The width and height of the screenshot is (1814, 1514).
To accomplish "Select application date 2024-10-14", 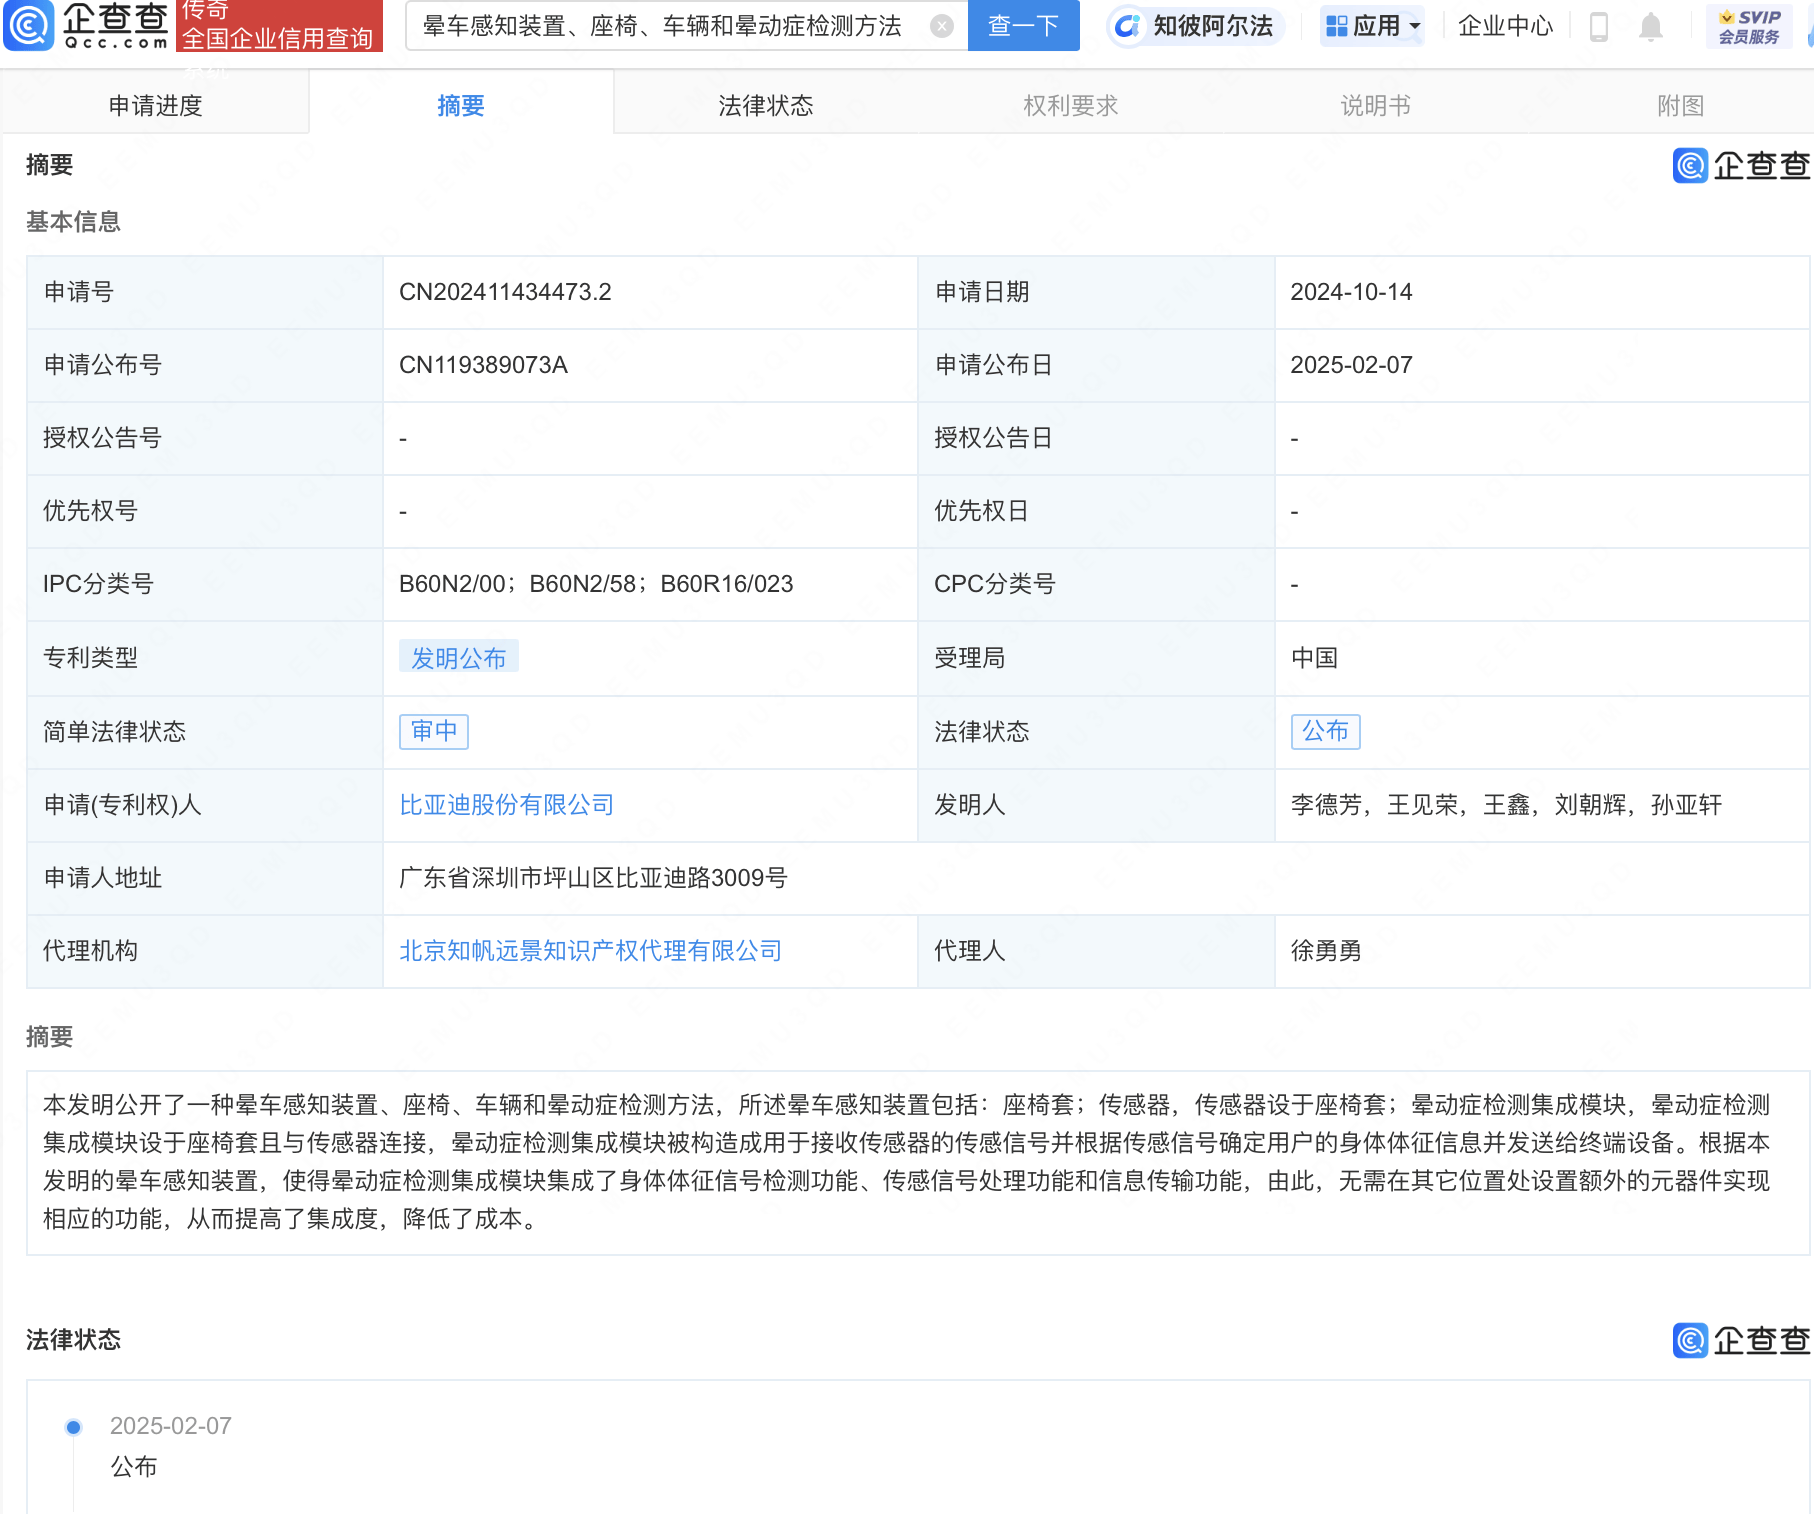I will [1351, 292].
